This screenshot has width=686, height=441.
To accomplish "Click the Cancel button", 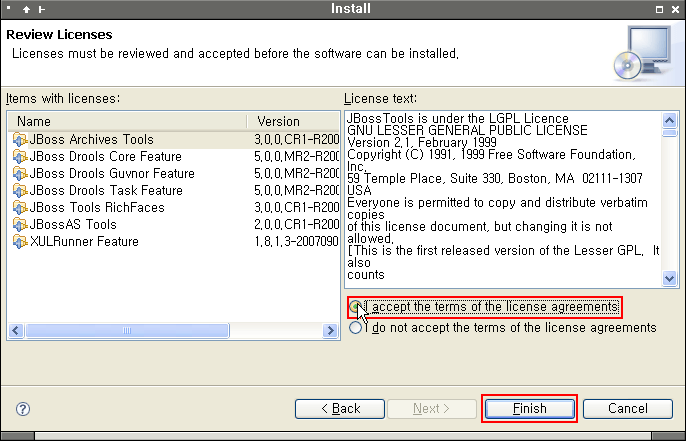I will (x=628, y=409).
